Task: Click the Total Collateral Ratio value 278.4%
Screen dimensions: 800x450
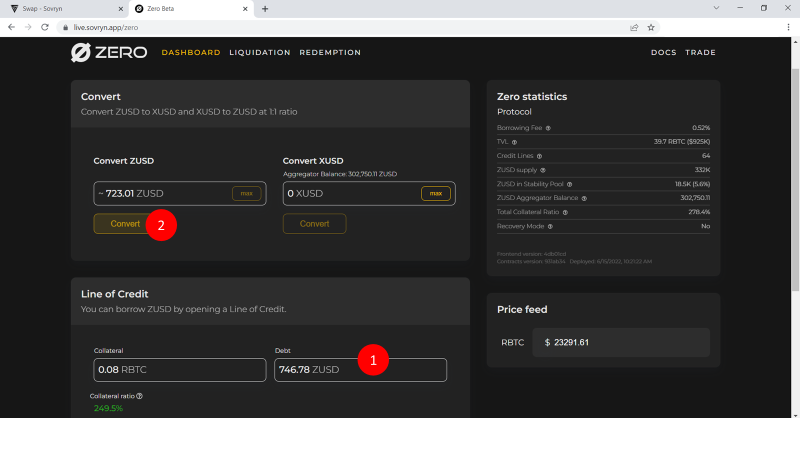Action: 699,212
